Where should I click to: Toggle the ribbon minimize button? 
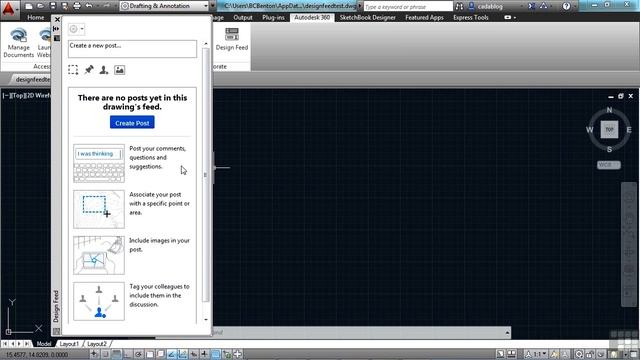pyautogui.click(x=507, y=18)
